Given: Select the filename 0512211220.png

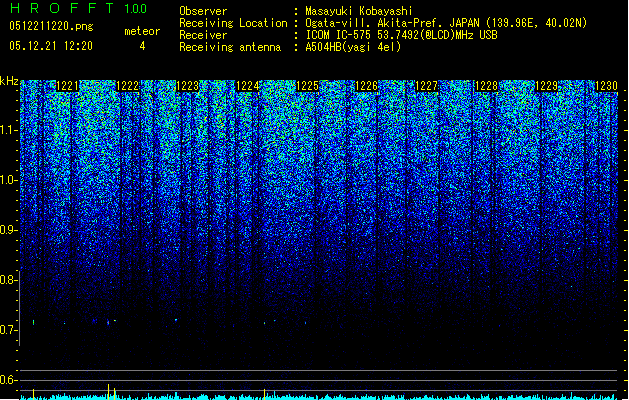Looking at the screenshot, I should (51, 27).
